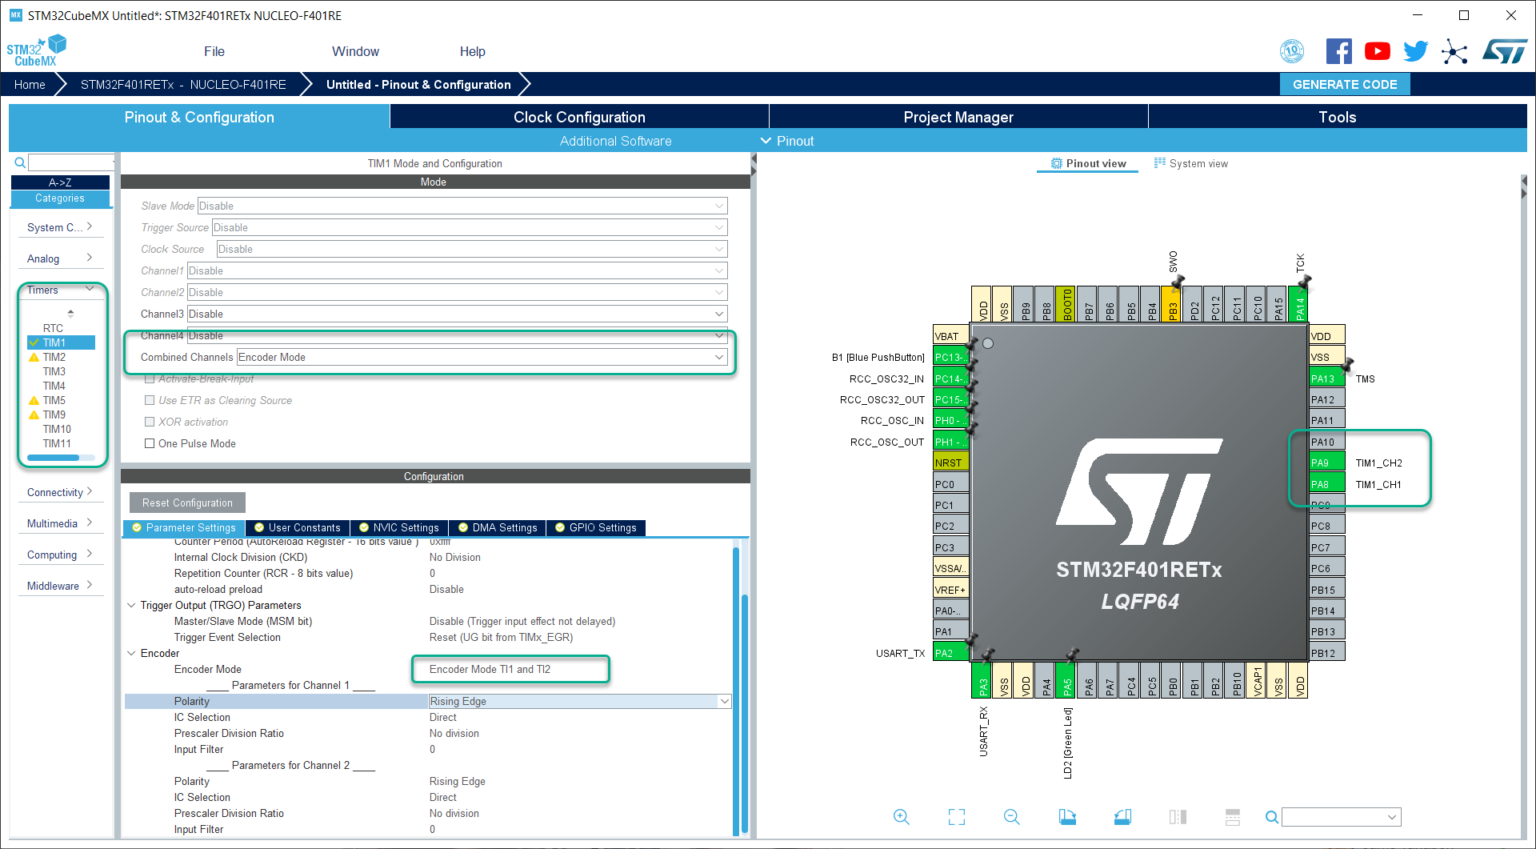Open the ST YouTube channel icon
The image size is (1536, 849).
click(1377, 52)
